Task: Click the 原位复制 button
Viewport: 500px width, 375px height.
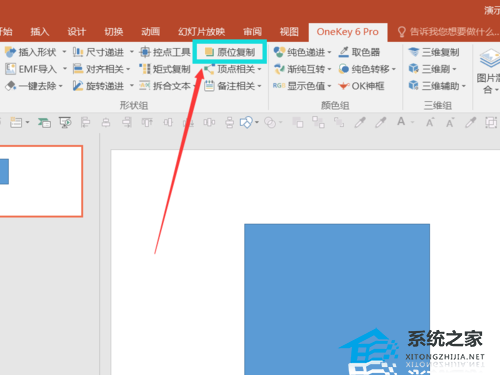Action: pos(230,52)
